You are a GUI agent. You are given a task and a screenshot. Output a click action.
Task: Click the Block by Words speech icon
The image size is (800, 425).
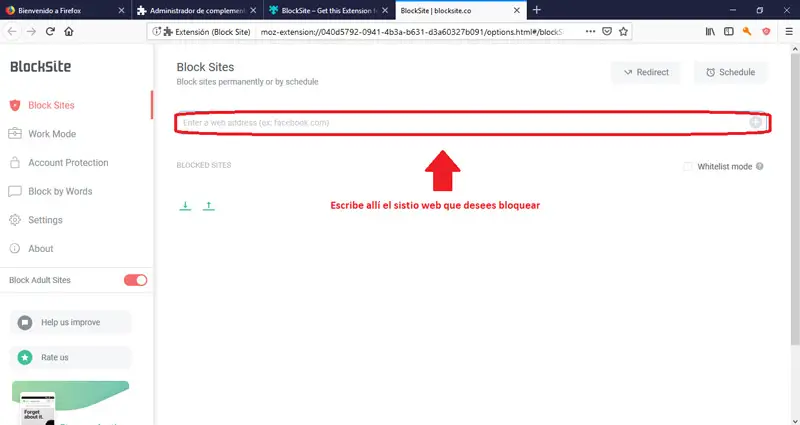(x=15, y=191)
